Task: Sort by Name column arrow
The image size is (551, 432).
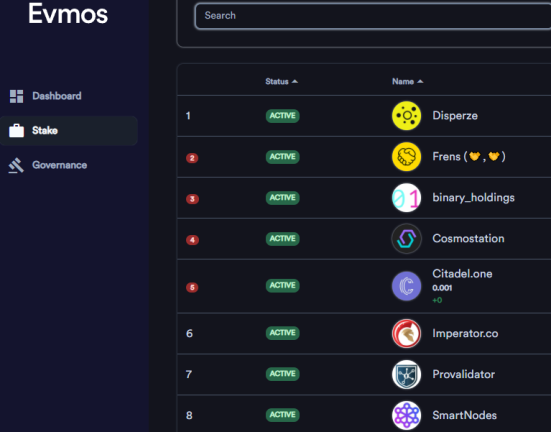Action: tap(420, 82)
